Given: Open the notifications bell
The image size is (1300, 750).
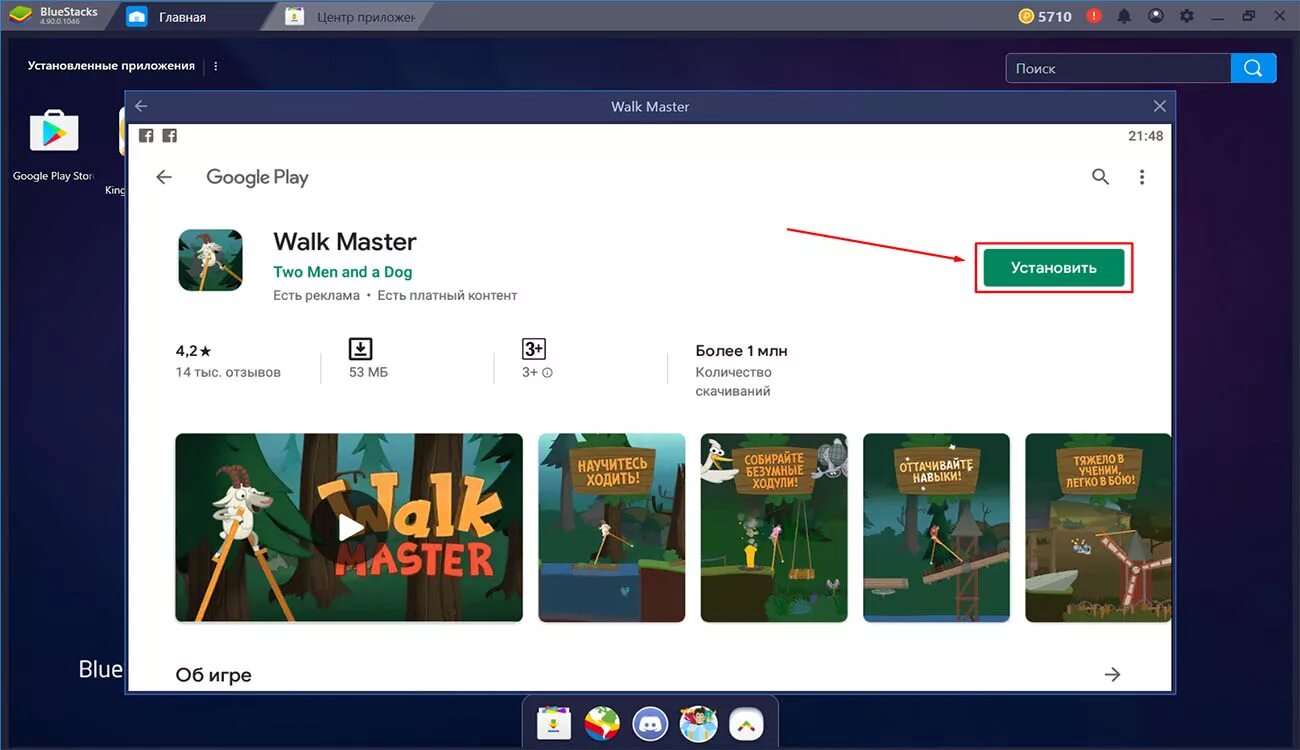Looking at the screenshot, I should (1124, 16).
